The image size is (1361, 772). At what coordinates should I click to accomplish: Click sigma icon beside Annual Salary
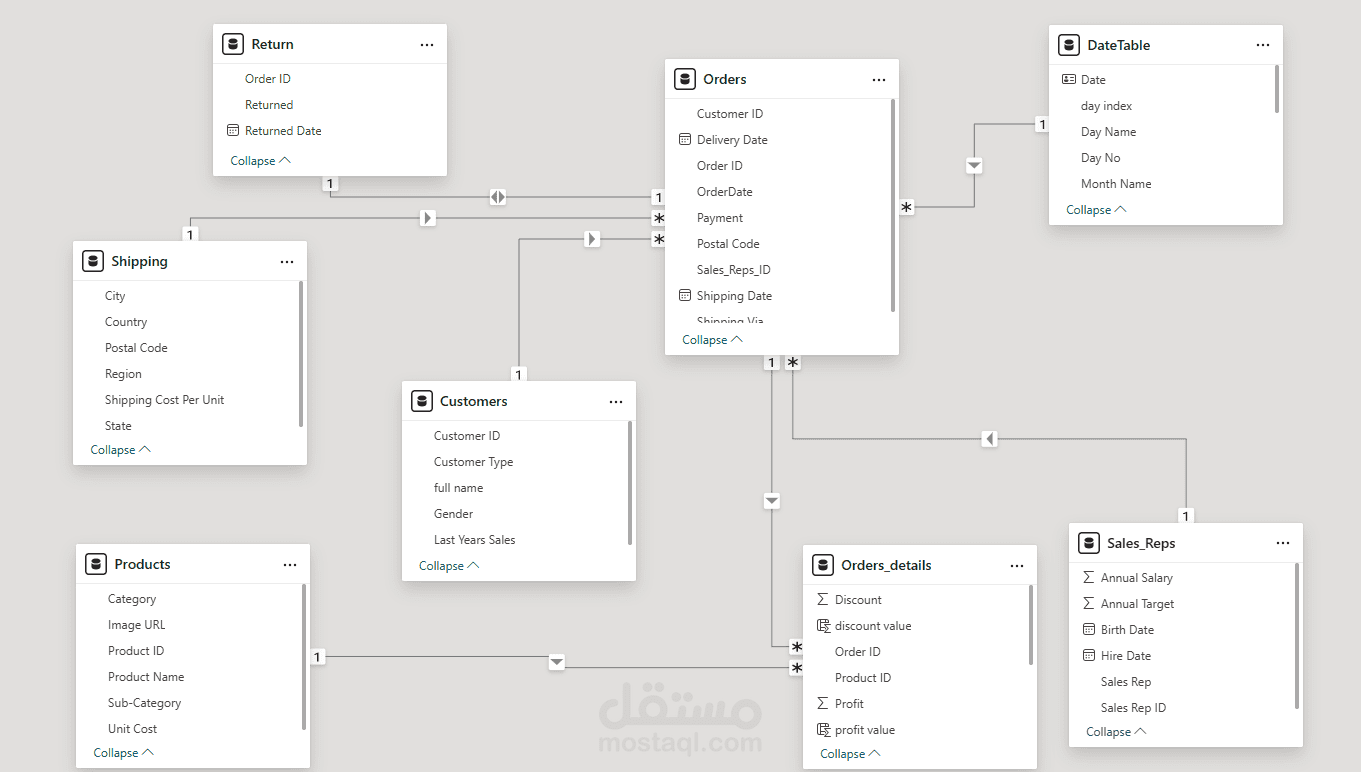pyautogui.click(x=1089, y=577)
